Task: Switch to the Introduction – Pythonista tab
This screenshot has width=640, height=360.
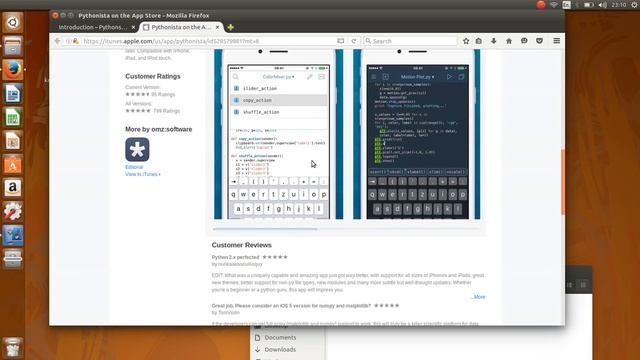Action: pyautogui.click(x=93, y=27)
